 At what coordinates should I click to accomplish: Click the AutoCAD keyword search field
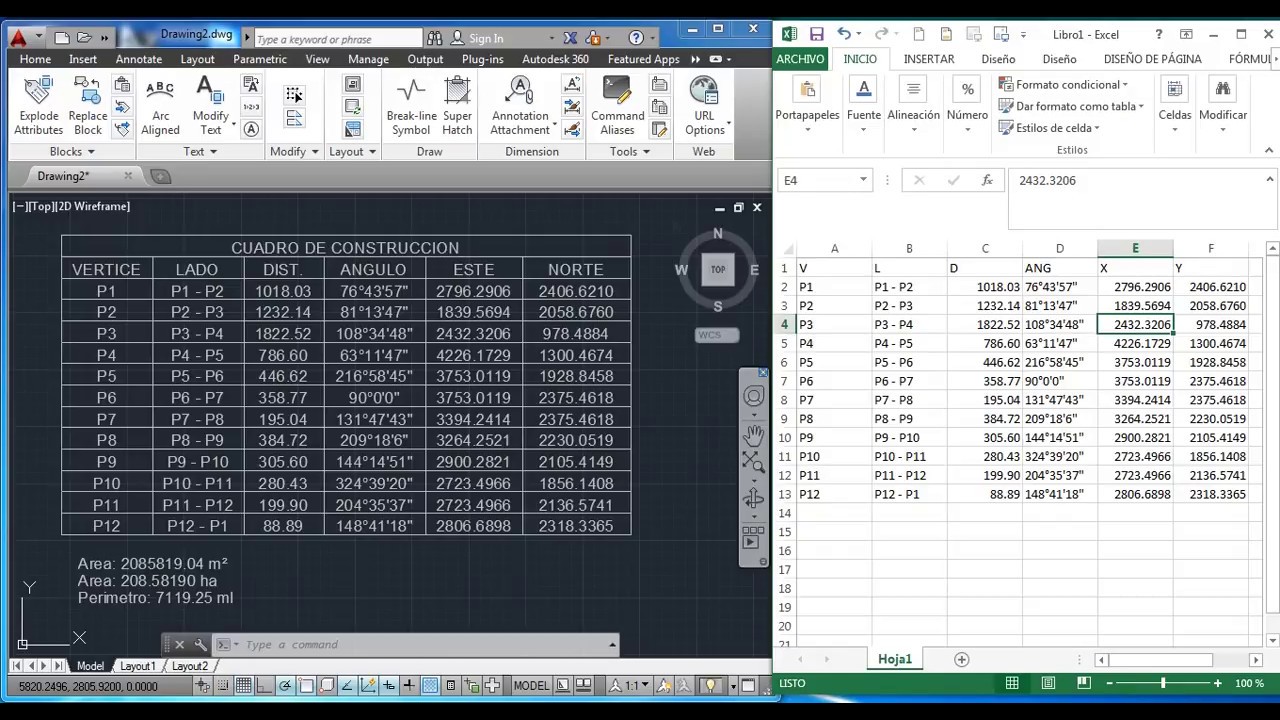click(338, 38)
